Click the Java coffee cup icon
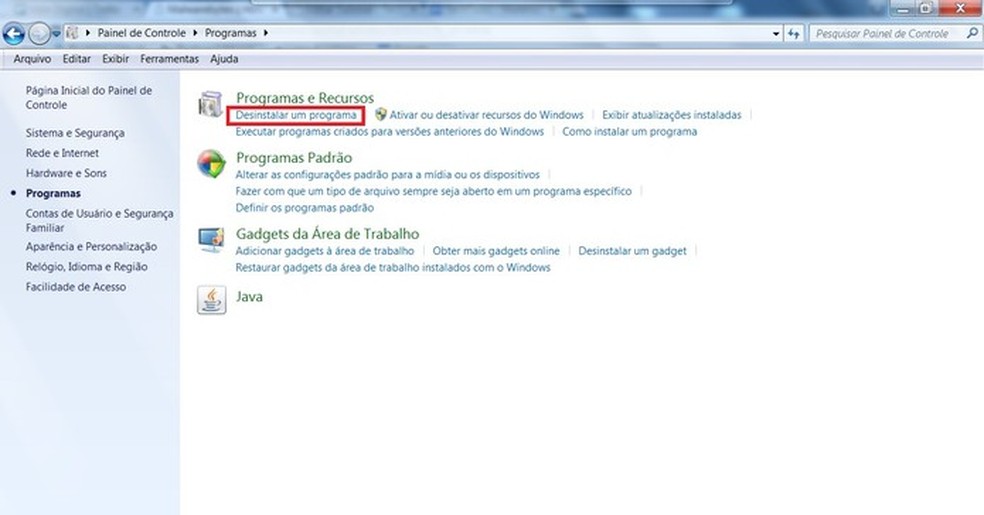This screenshot has height=515, width=984. [211, 300]
